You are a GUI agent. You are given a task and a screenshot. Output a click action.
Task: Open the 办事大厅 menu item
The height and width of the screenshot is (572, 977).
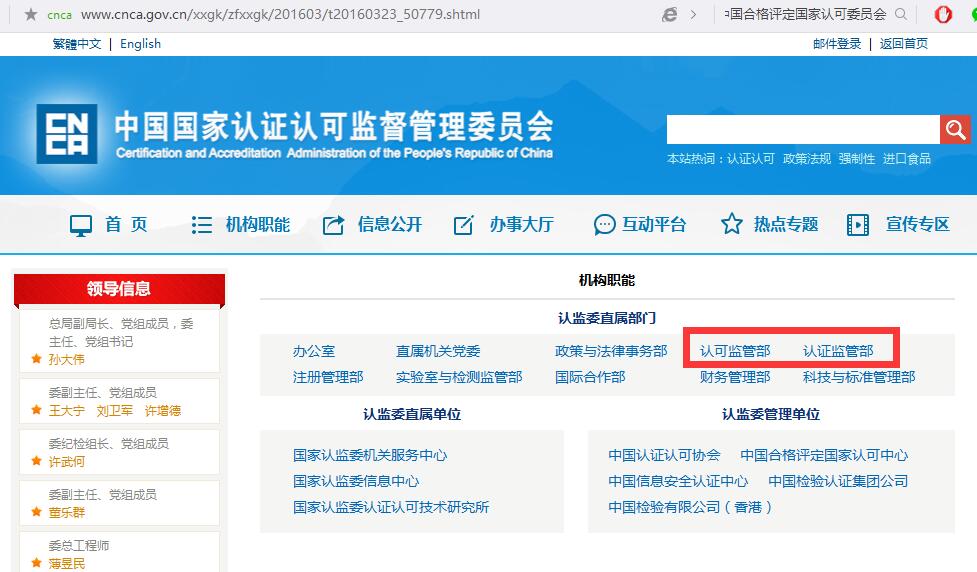(522, 224)
